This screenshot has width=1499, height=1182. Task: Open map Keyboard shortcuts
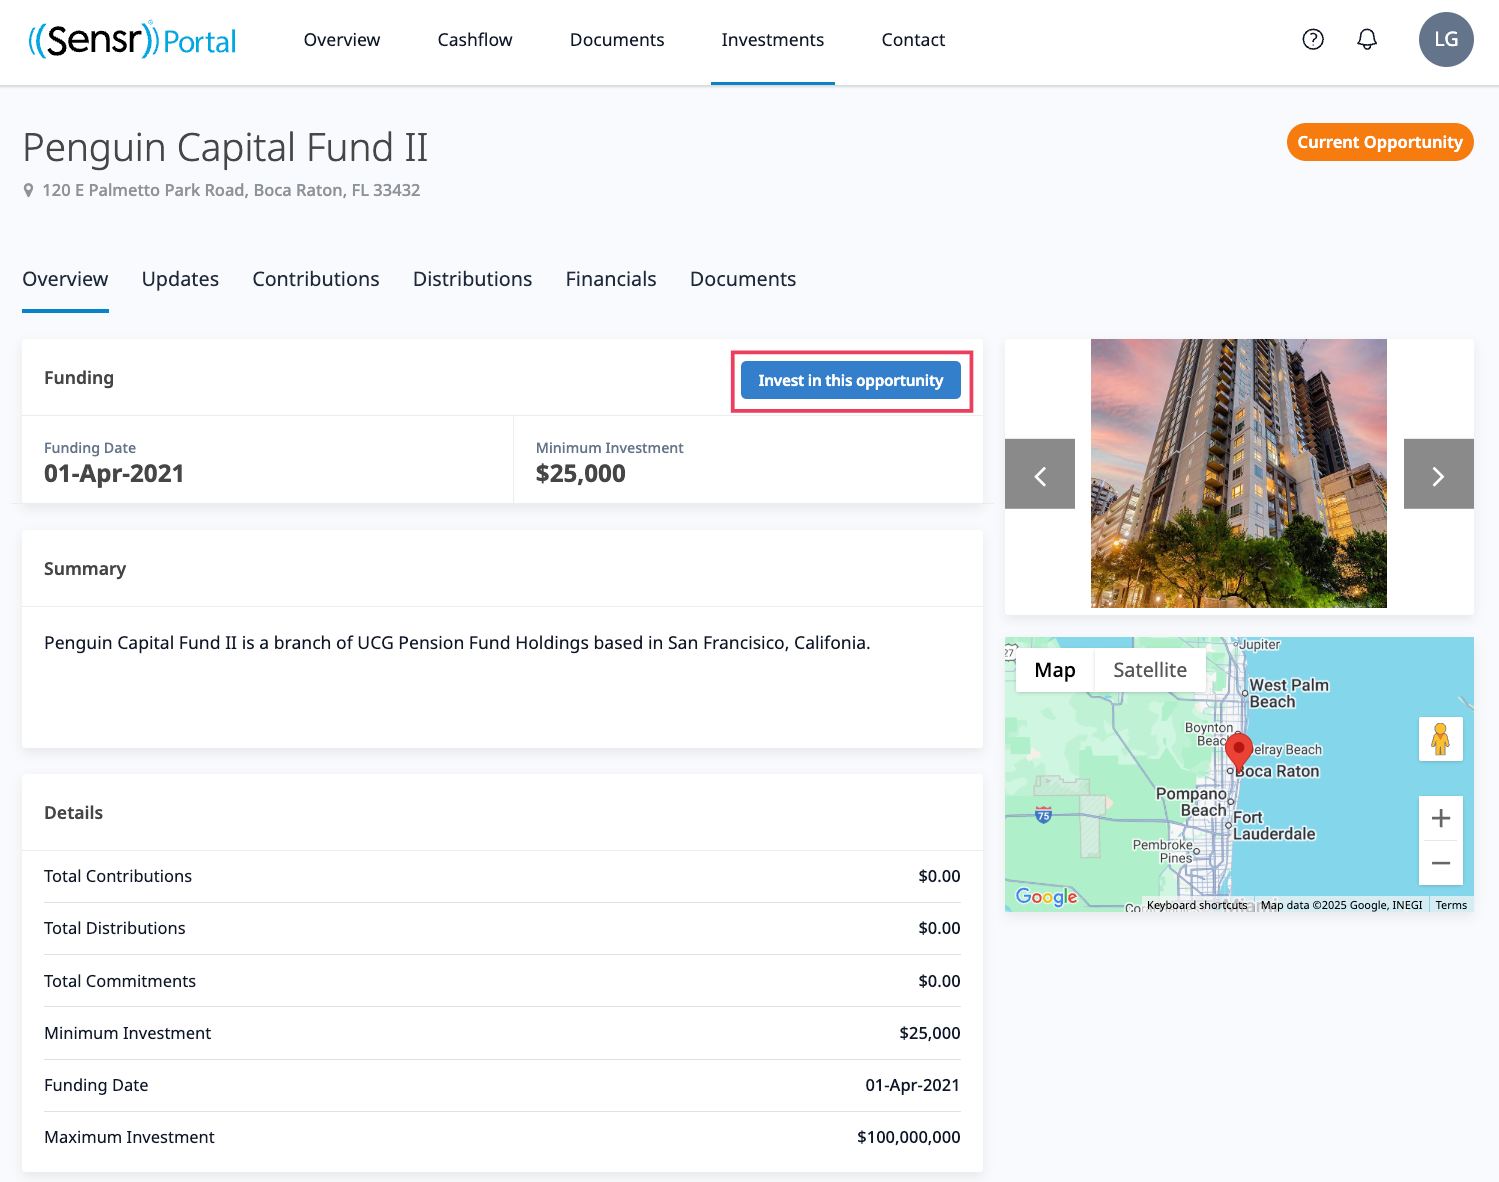1197,905
